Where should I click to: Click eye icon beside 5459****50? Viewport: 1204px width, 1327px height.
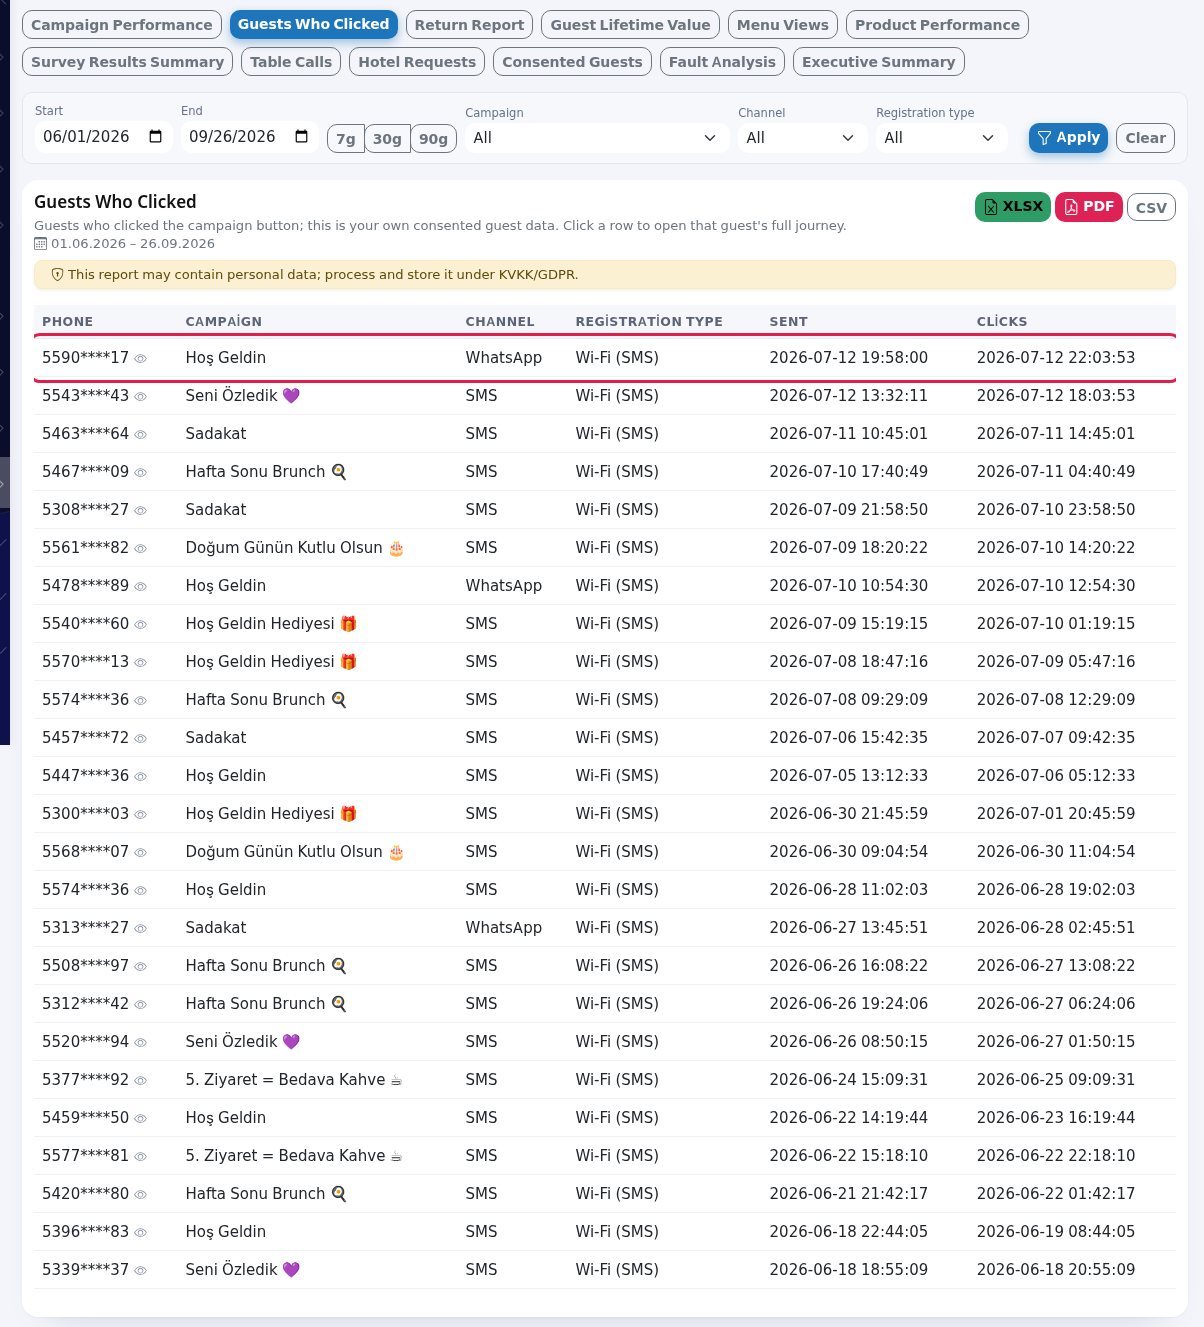click(x=141, y=1119)
